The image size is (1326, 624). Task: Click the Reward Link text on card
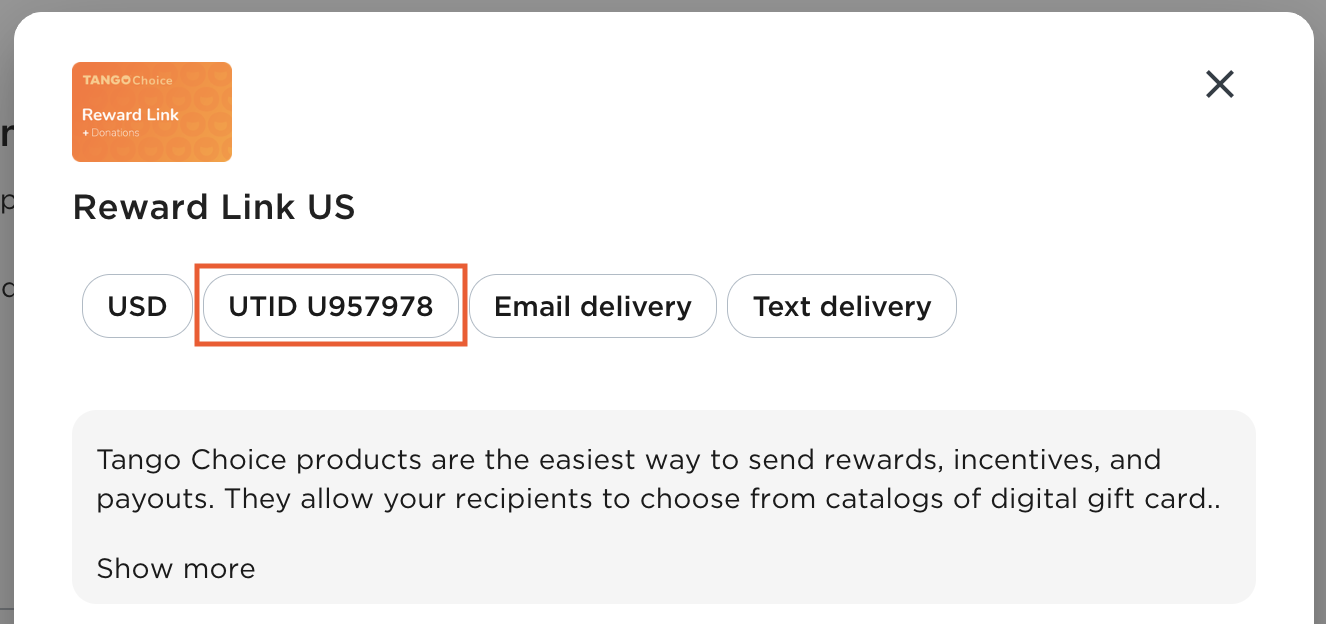pos(130,115)
